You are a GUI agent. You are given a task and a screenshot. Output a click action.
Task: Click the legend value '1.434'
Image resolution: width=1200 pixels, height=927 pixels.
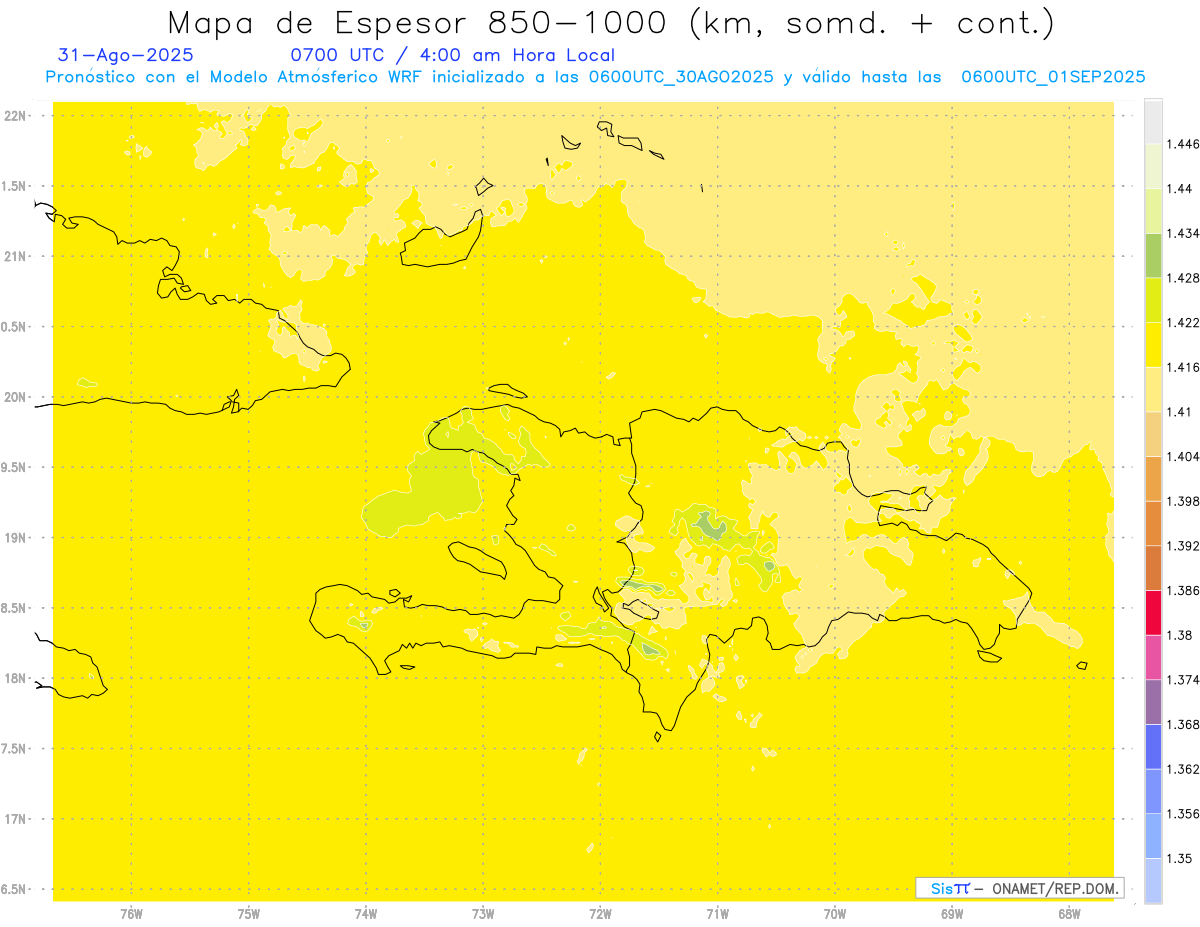1183,233
